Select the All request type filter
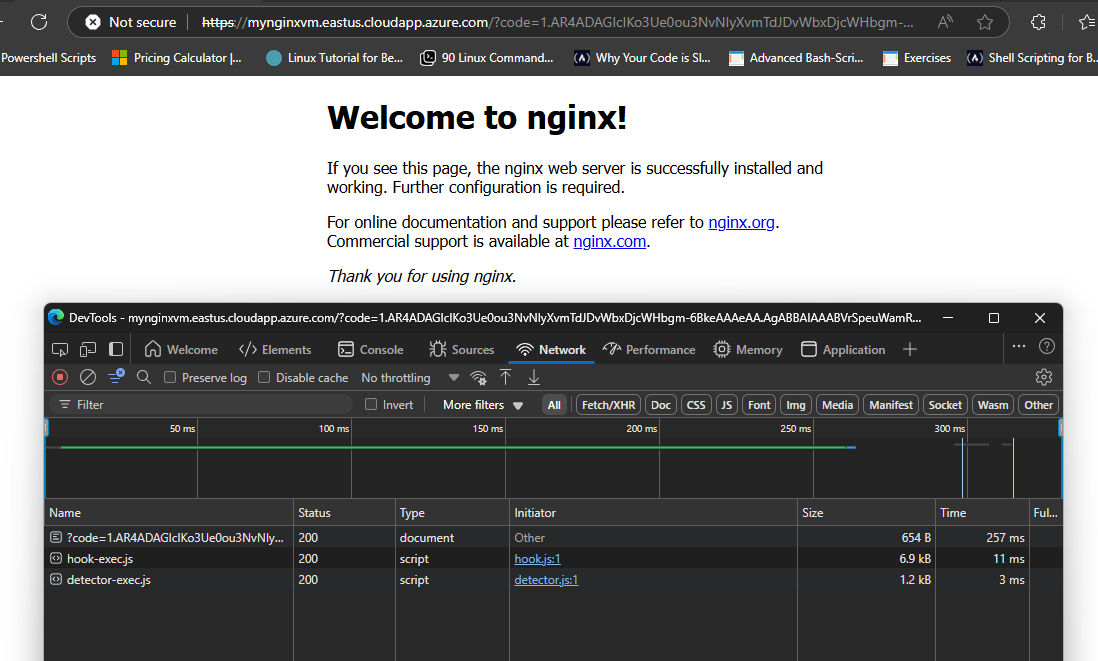 click(x=554, y=405)
